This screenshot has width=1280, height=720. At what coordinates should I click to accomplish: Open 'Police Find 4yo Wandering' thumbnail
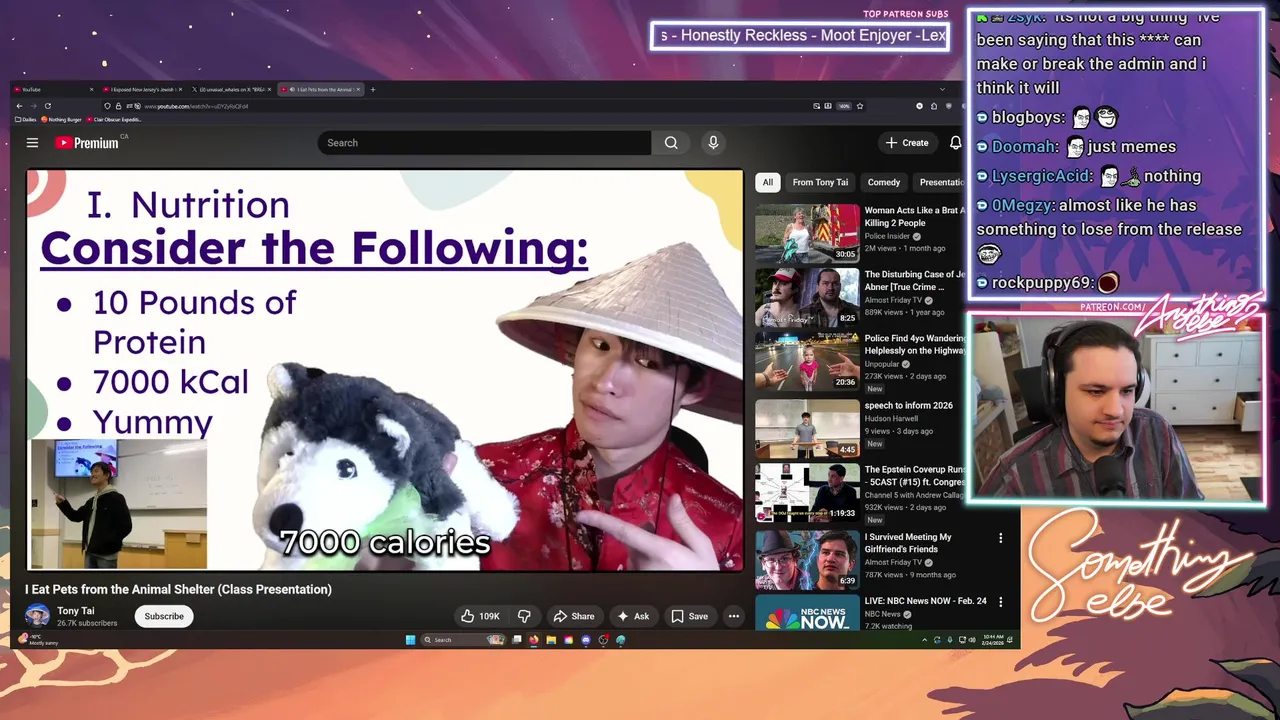pyautogui.click(x=807, y=361)
